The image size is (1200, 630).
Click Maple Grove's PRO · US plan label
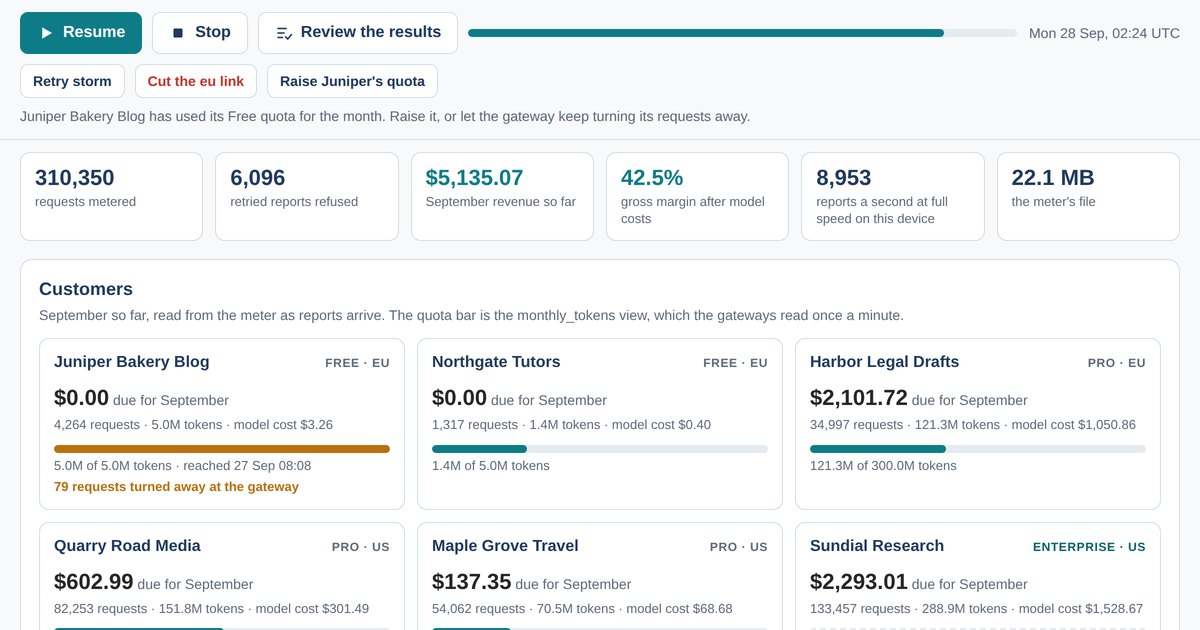click(x=739, y=547)
